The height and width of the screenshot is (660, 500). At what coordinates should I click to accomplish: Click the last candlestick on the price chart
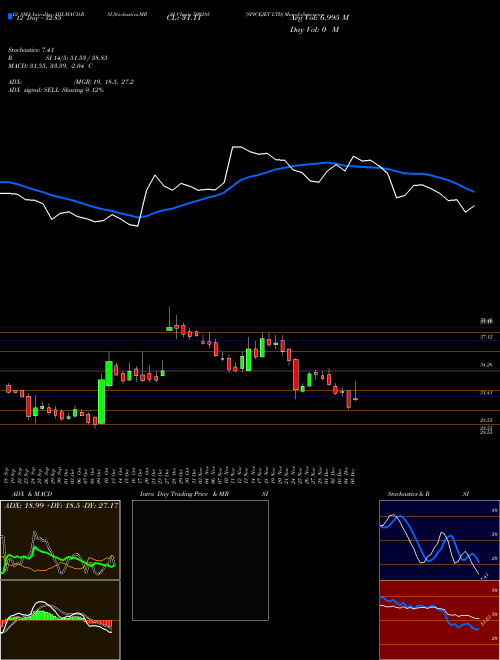[355, 397]
